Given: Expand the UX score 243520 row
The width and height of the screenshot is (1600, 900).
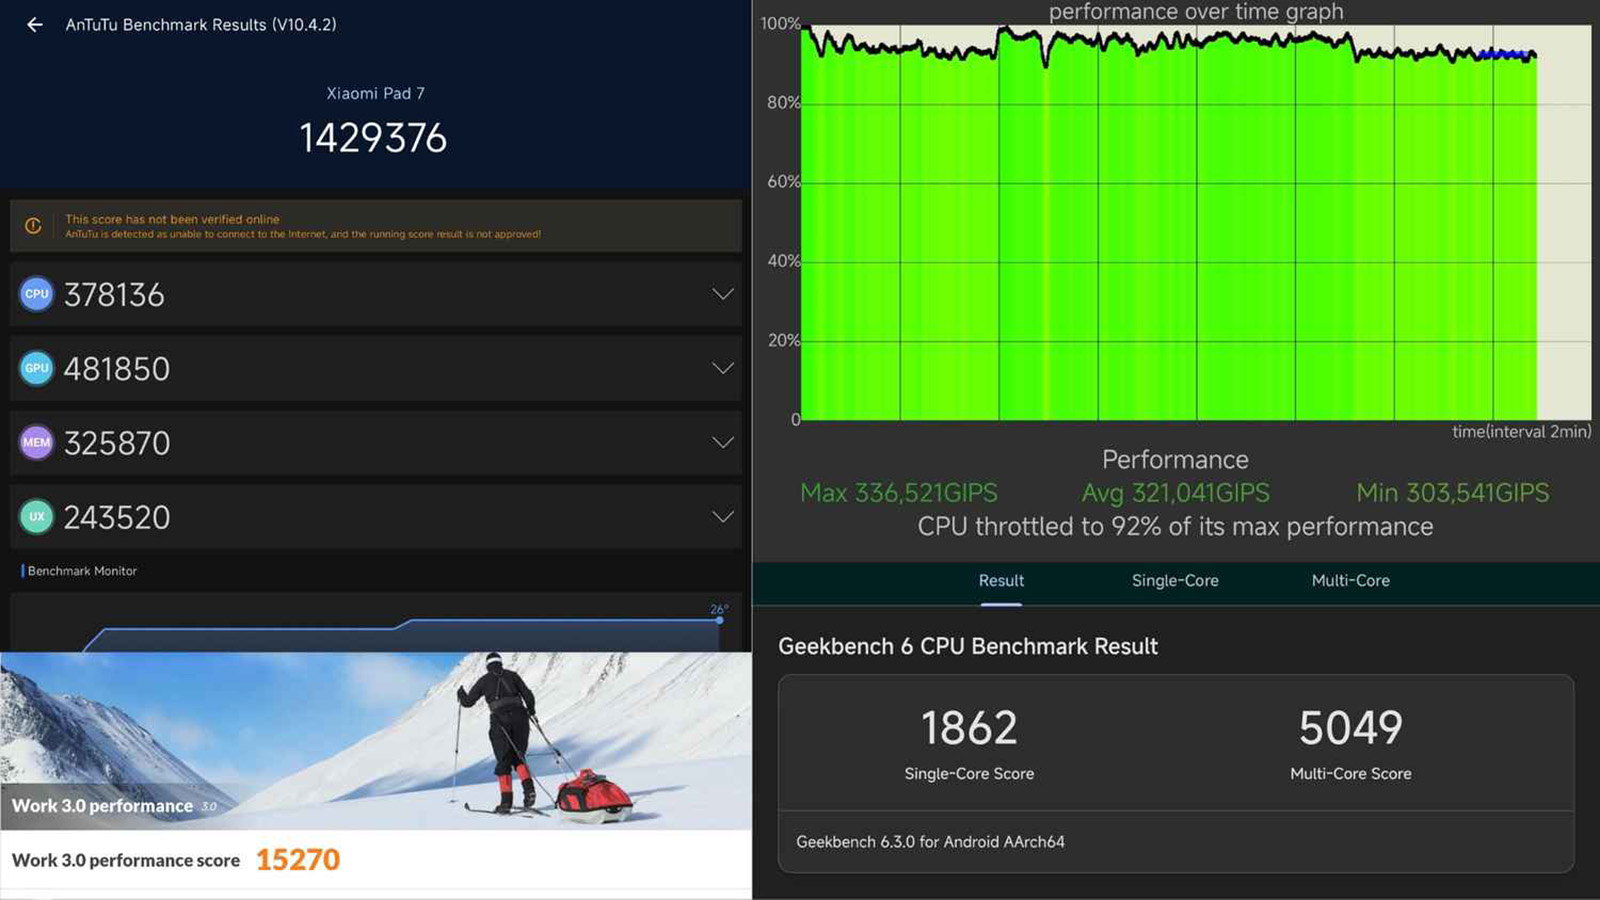Looking at the screenshot, I should pos(723,516).
